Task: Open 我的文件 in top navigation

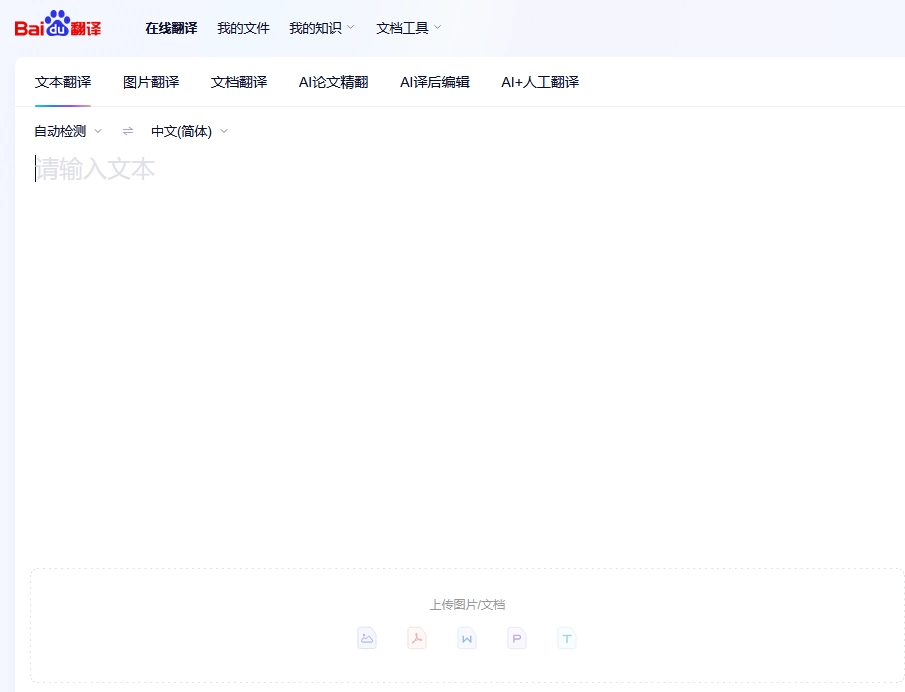Action: tap(243, 28)
